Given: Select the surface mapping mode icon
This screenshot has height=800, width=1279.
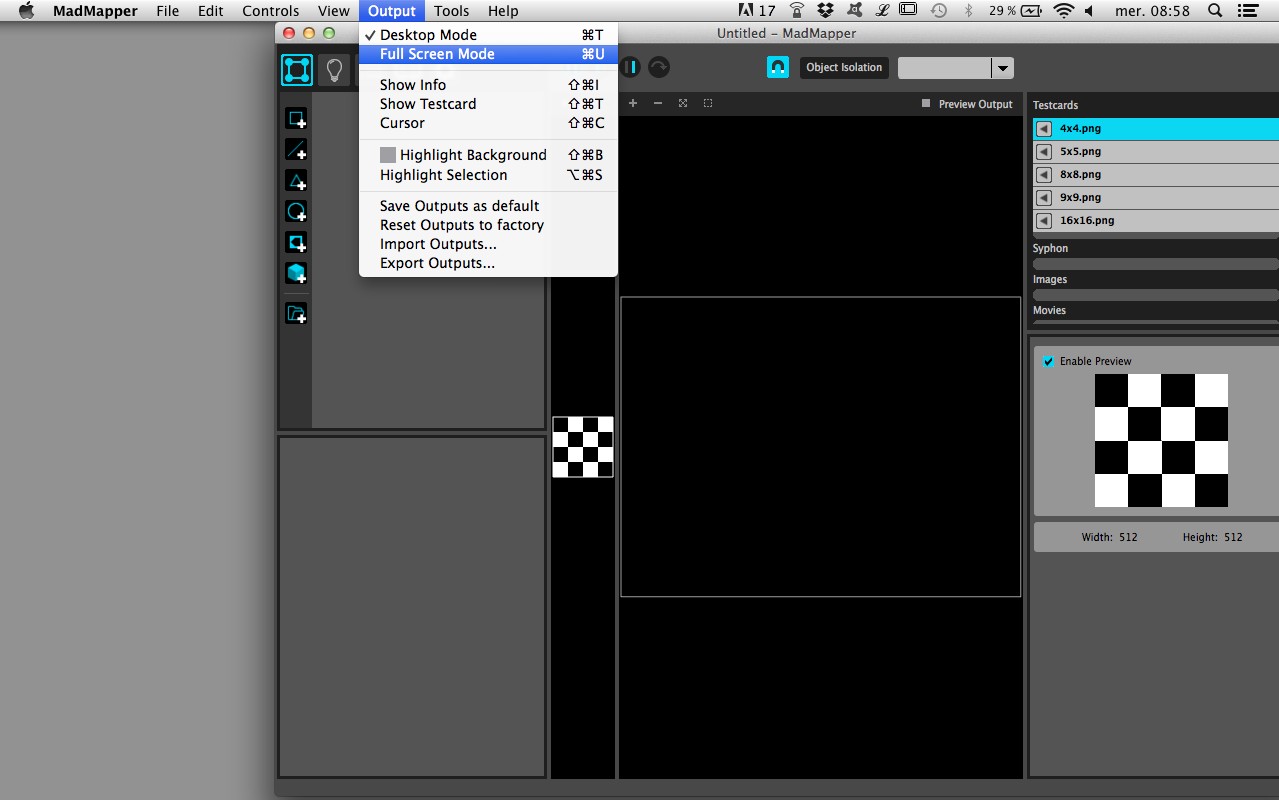Looking at the screenshot, I should [x=297, y=69].
